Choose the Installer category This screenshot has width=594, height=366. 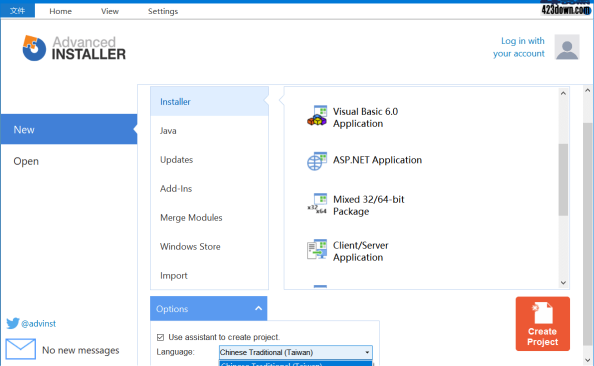tap(209, 102)
